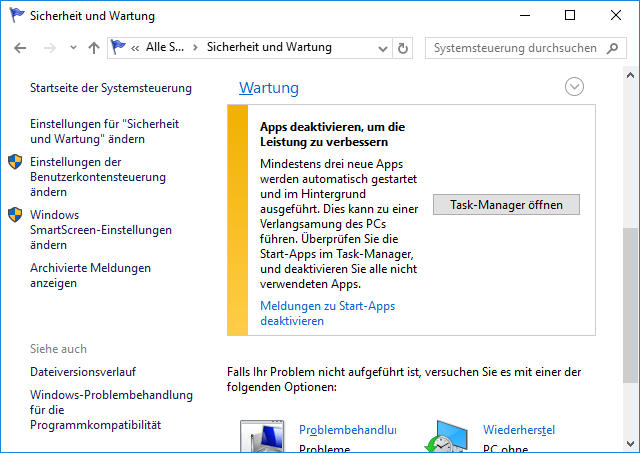Screen dimensions: 640x453
Task: Click the Problembehandlung computer icon
Action: [263, 437]
